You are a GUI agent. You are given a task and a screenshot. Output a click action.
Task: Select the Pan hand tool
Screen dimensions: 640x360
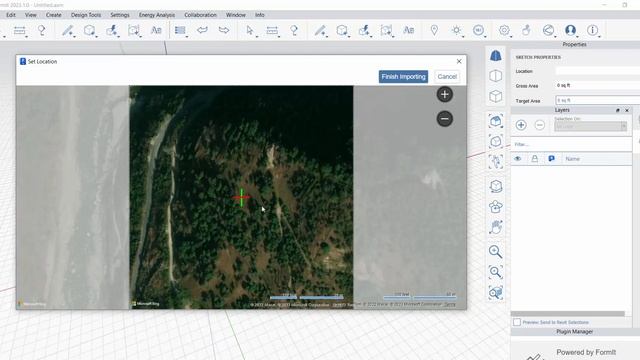(496, 227)
